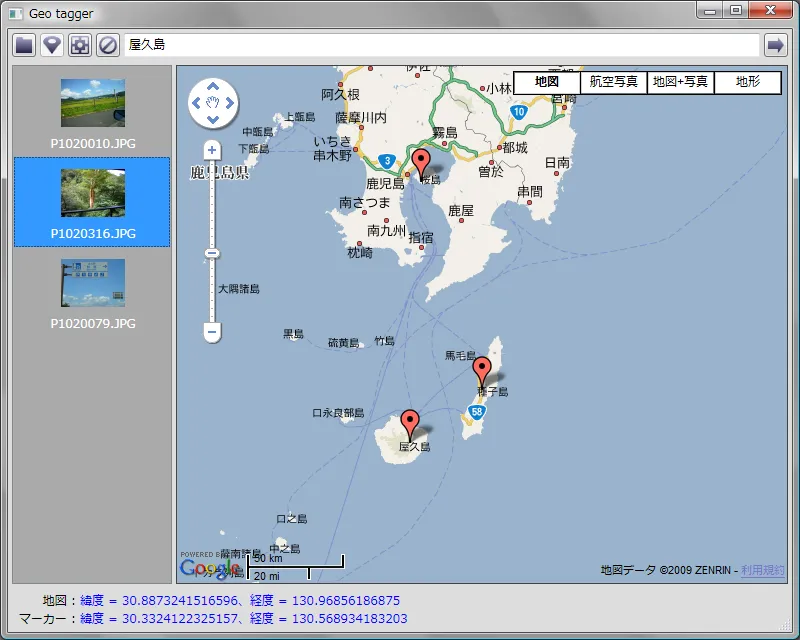
Task: Open the 利用規約 terms link
Action: coord(762,570)
